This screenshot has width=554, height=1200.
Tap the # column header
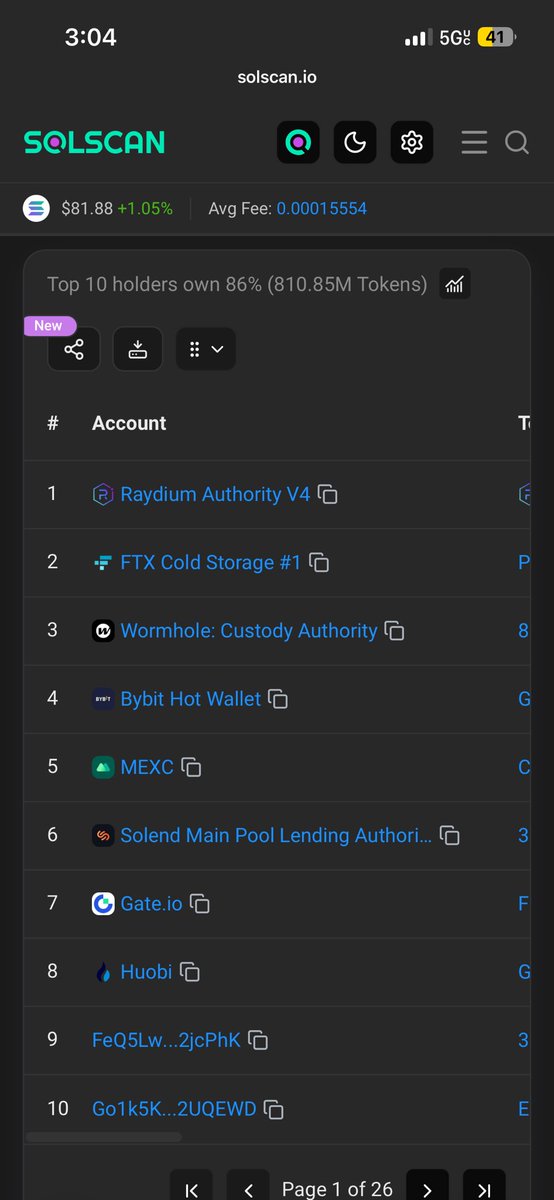point(53,423)
